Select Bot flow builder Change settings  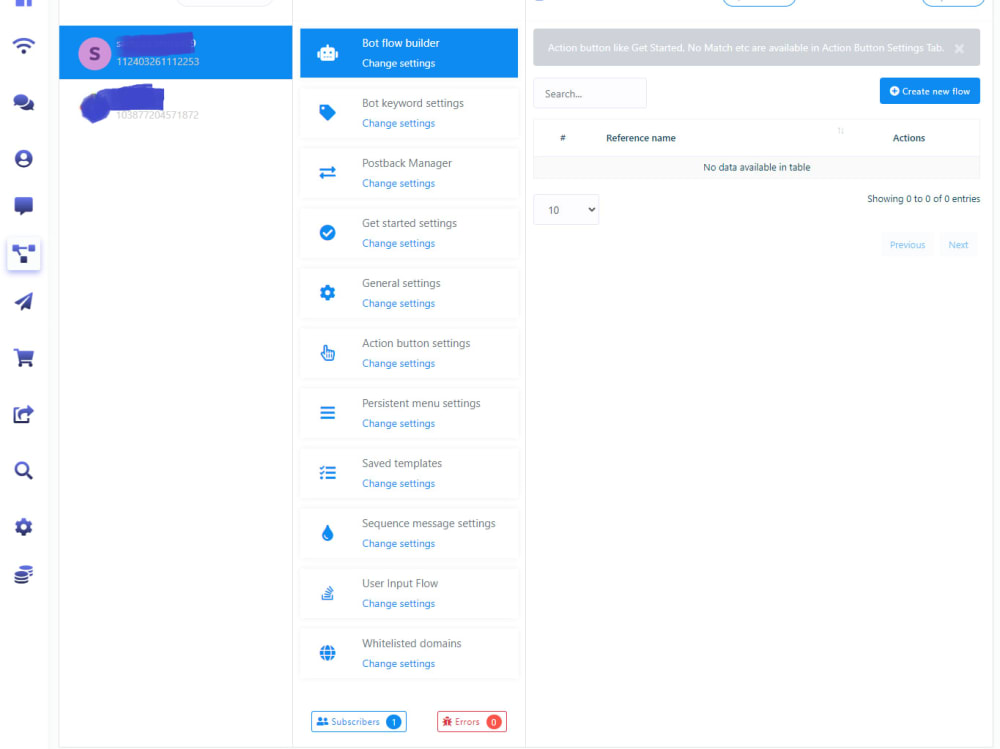coord(398,63)
